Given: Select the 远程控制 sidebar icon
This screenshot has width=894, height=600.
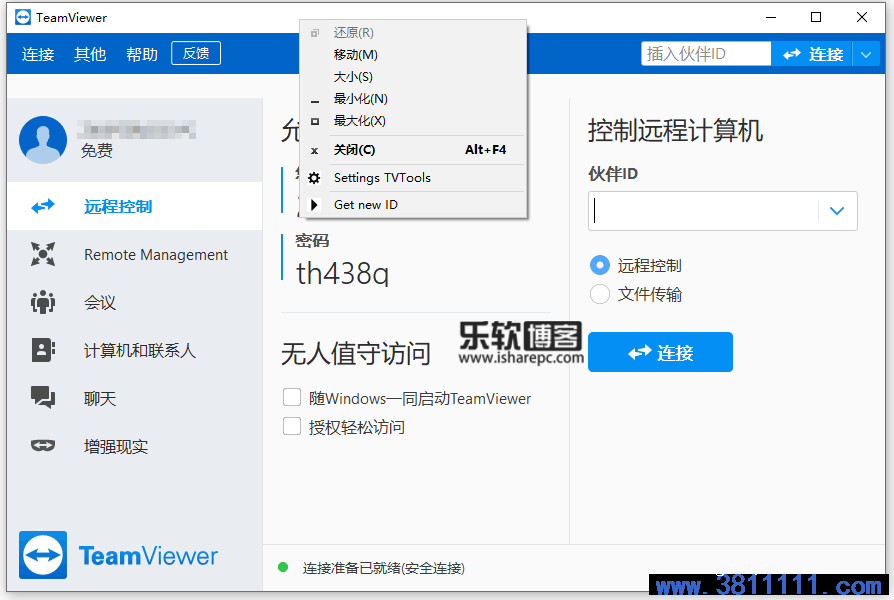Looking at the screenshot, I should point(42,205).
